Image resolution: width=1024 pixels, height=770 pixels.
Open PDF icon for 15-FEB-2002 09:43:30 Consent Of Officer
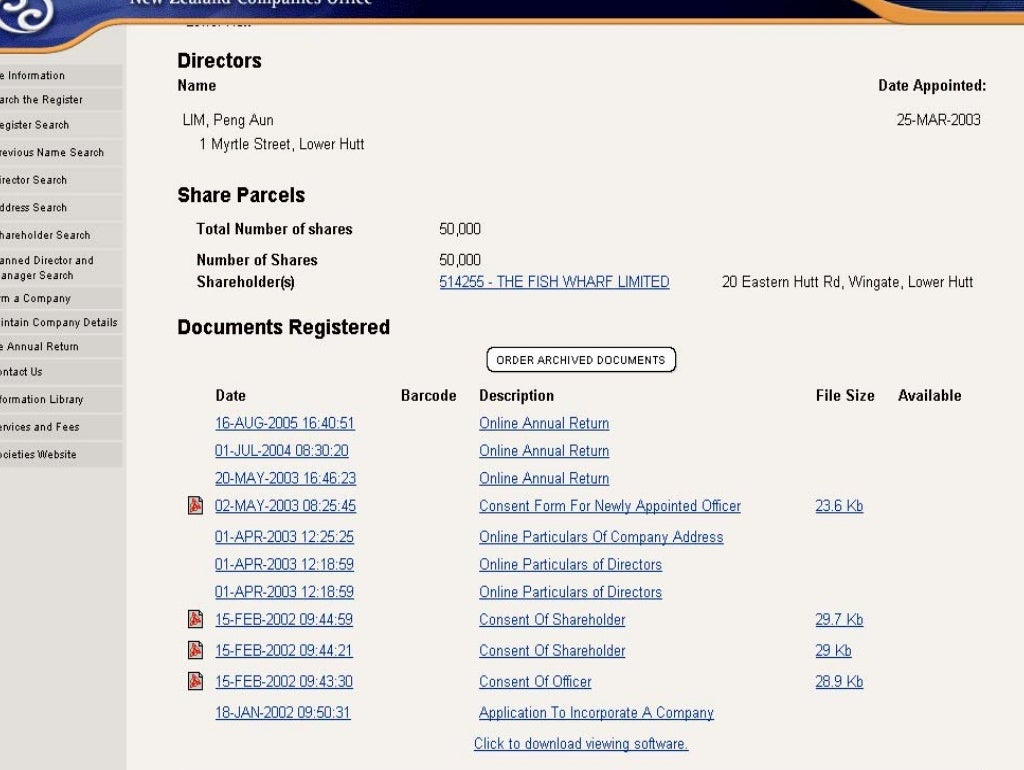195,681
